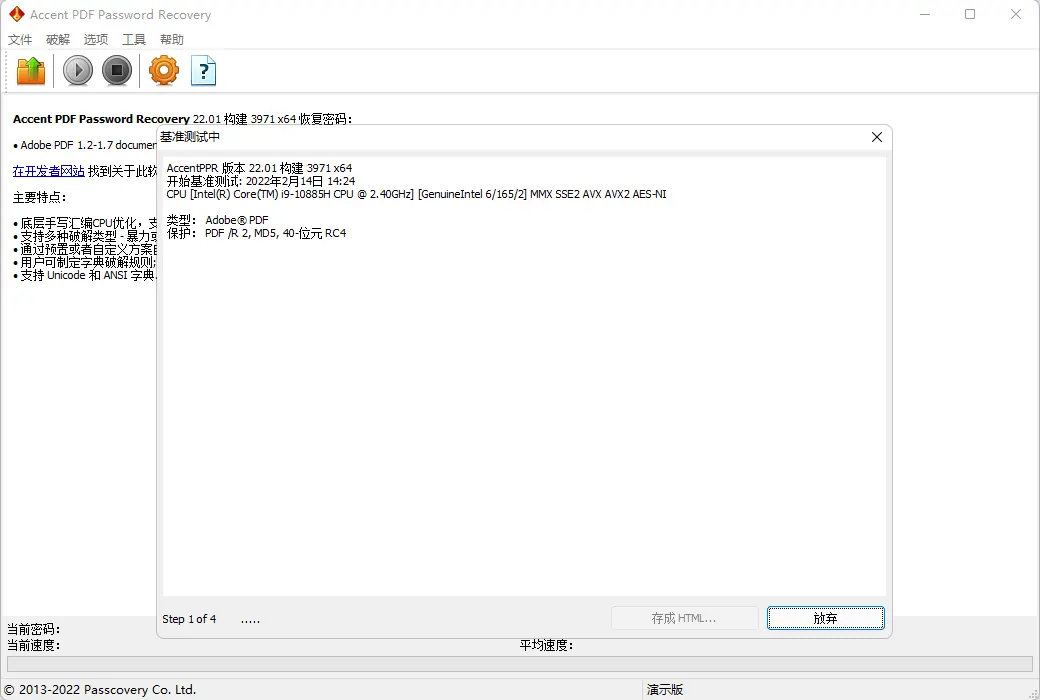The height and width of the screenshot is (700, 1040).
Task: Start recovery with the play icon
Action: [78, 70]
